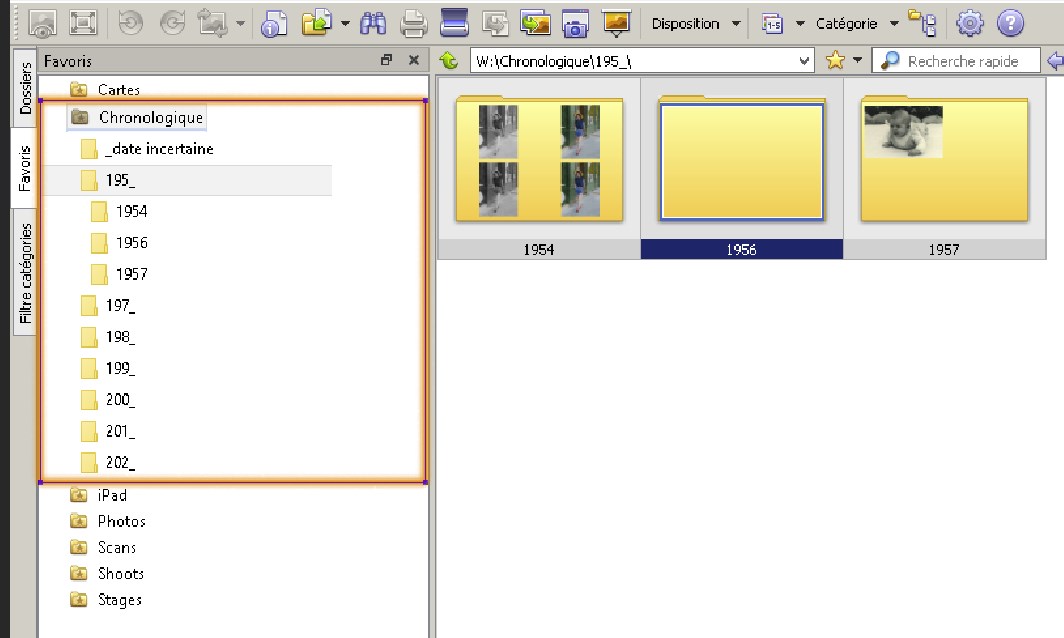
Task: Open the export folder dropdown arrow
Action: [x=345, y=24]
